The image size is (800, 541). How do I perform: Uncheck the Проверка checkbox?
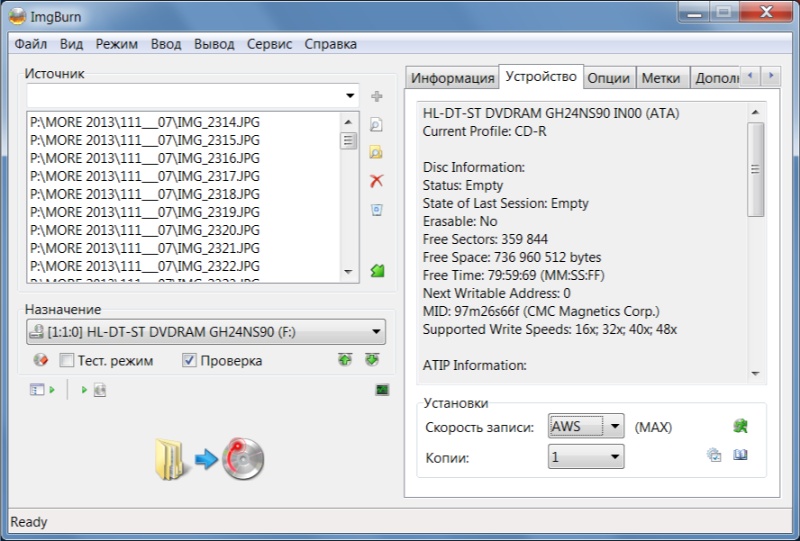[189, 361]
